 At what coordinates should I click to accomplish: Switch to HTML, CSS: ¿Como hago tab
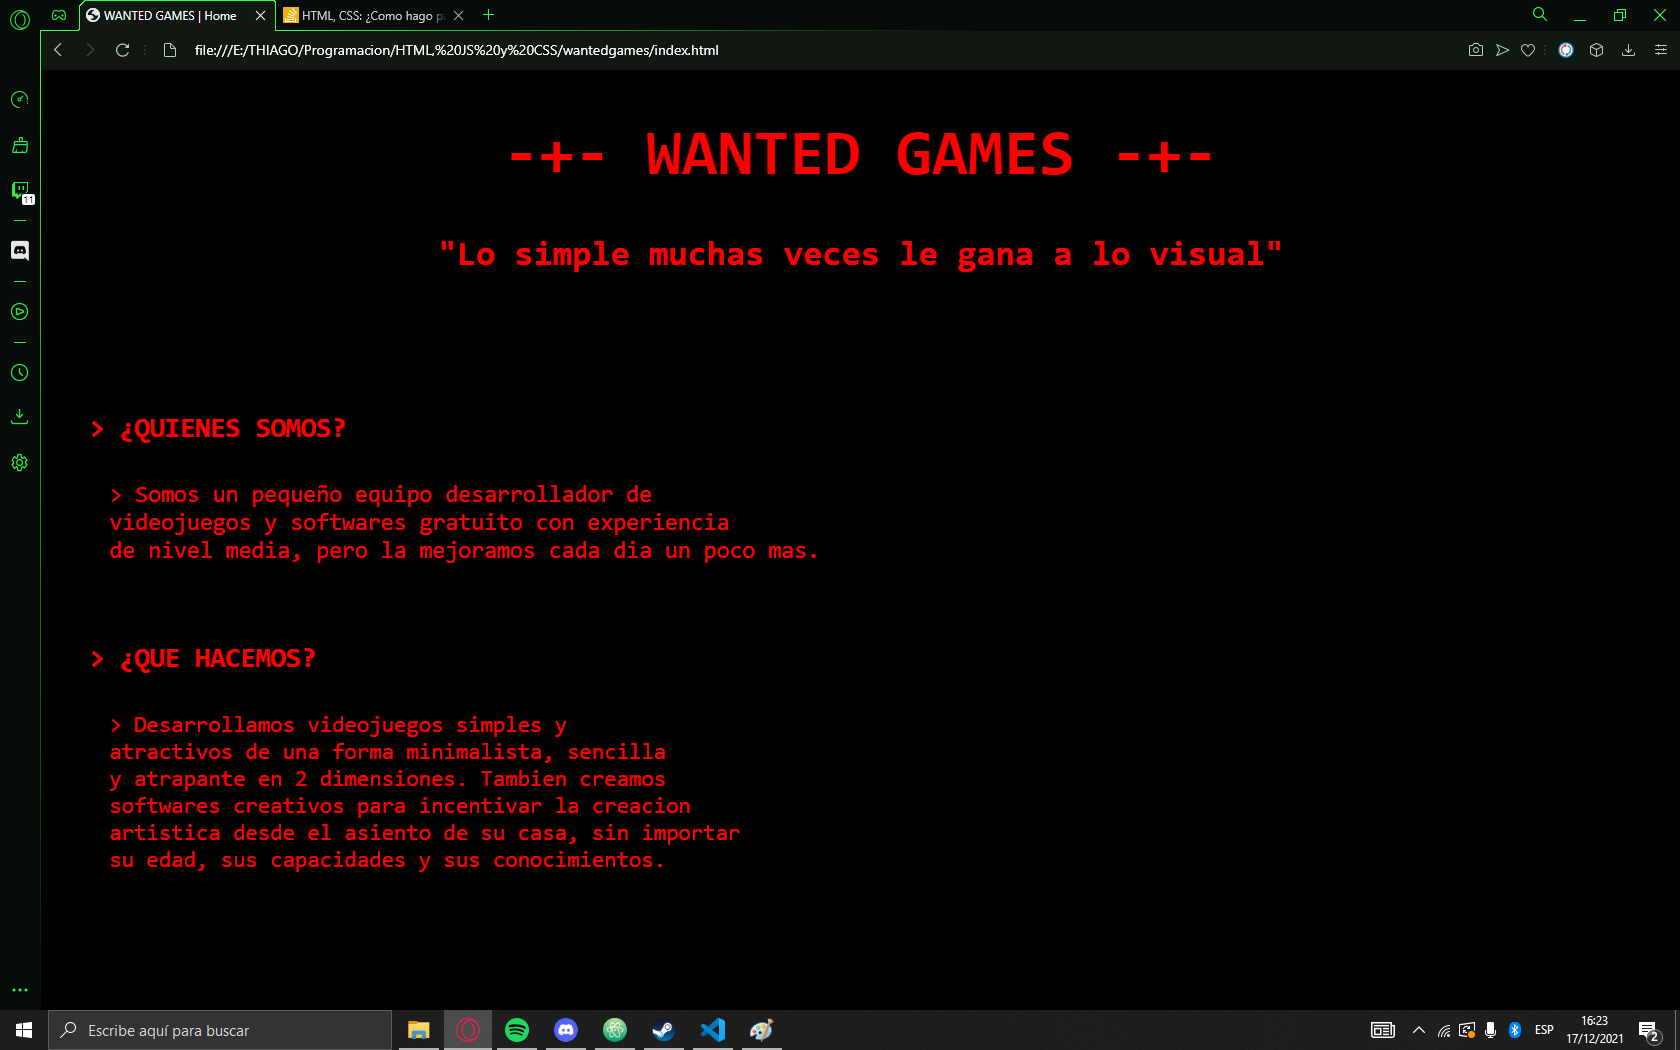click(366, 16)
